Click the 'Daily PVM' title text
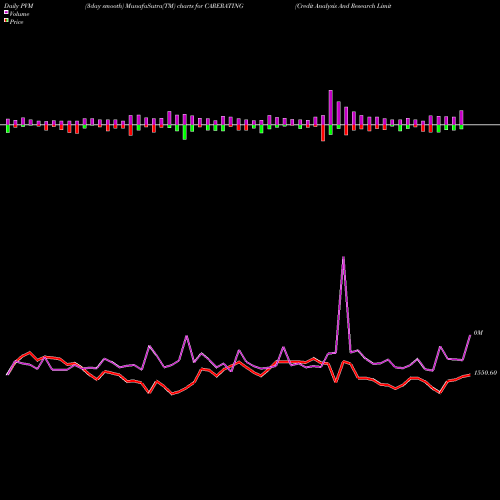The image size is (500, 500). click(x=19, y=6)
